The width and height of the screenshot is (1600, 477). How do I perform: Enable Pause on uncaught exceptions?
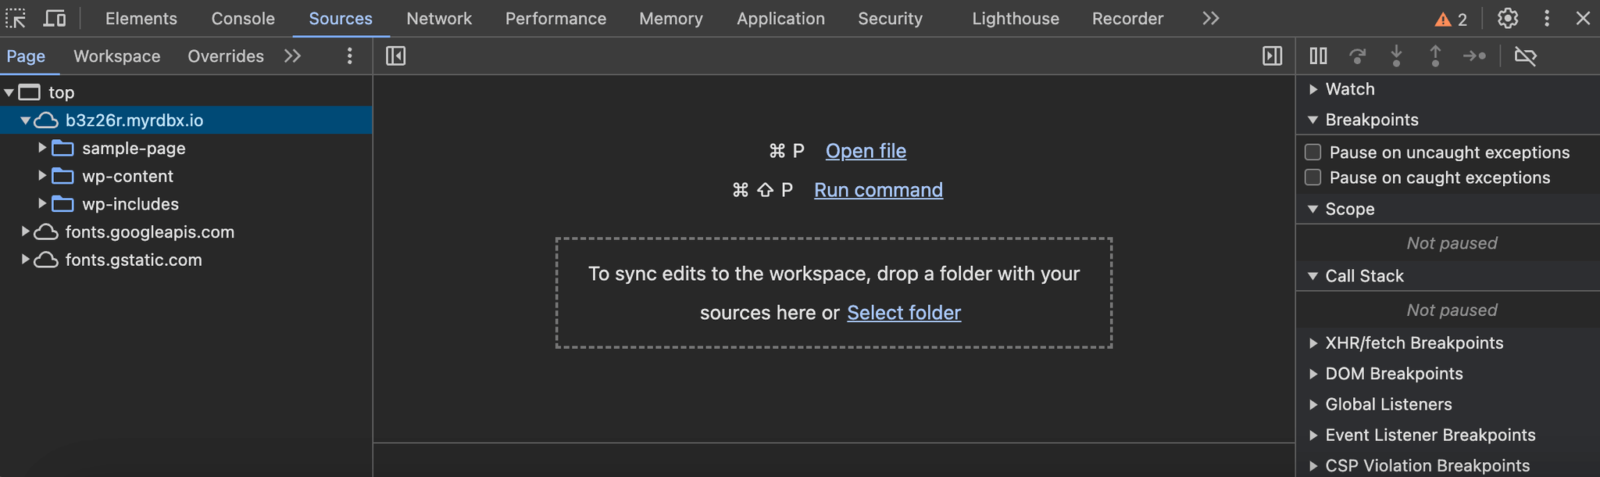pyautogui.click(x=1313, y=152)
